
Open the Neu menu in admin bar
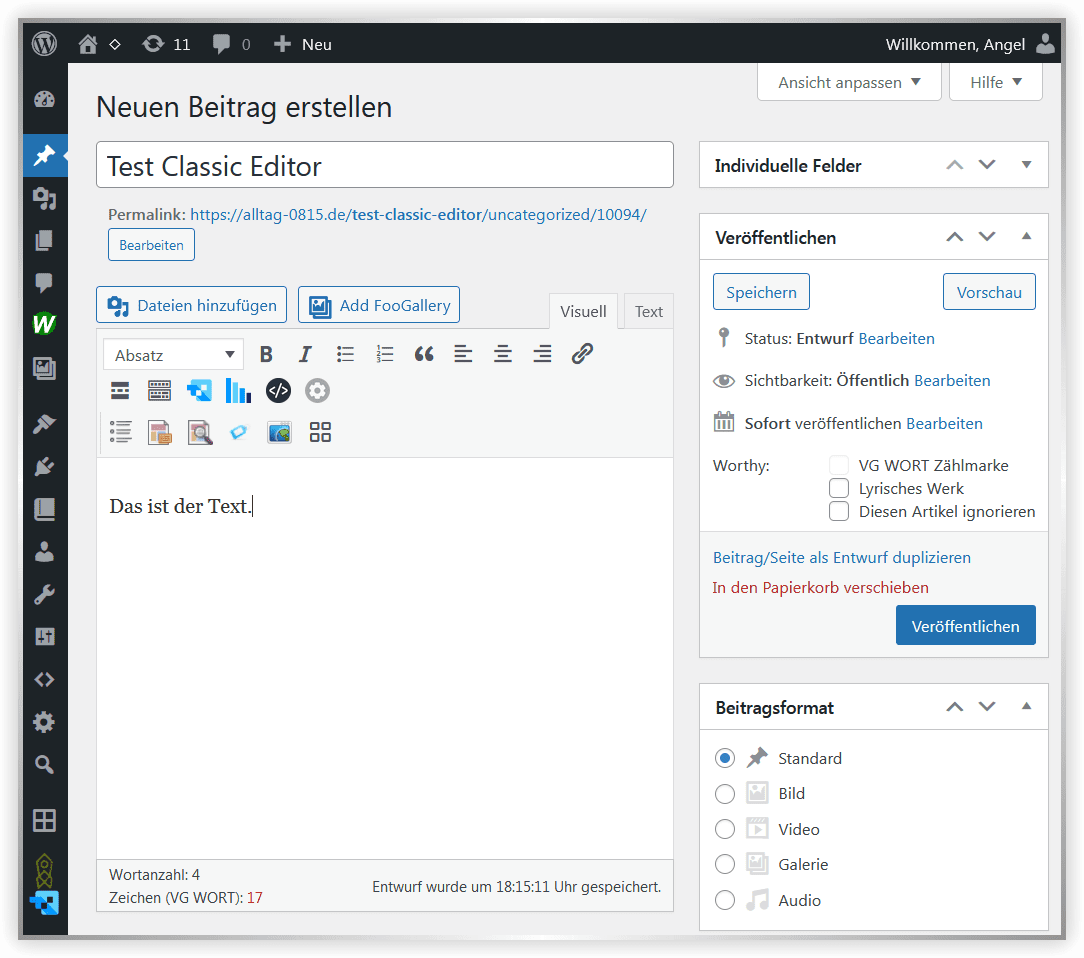303,44
